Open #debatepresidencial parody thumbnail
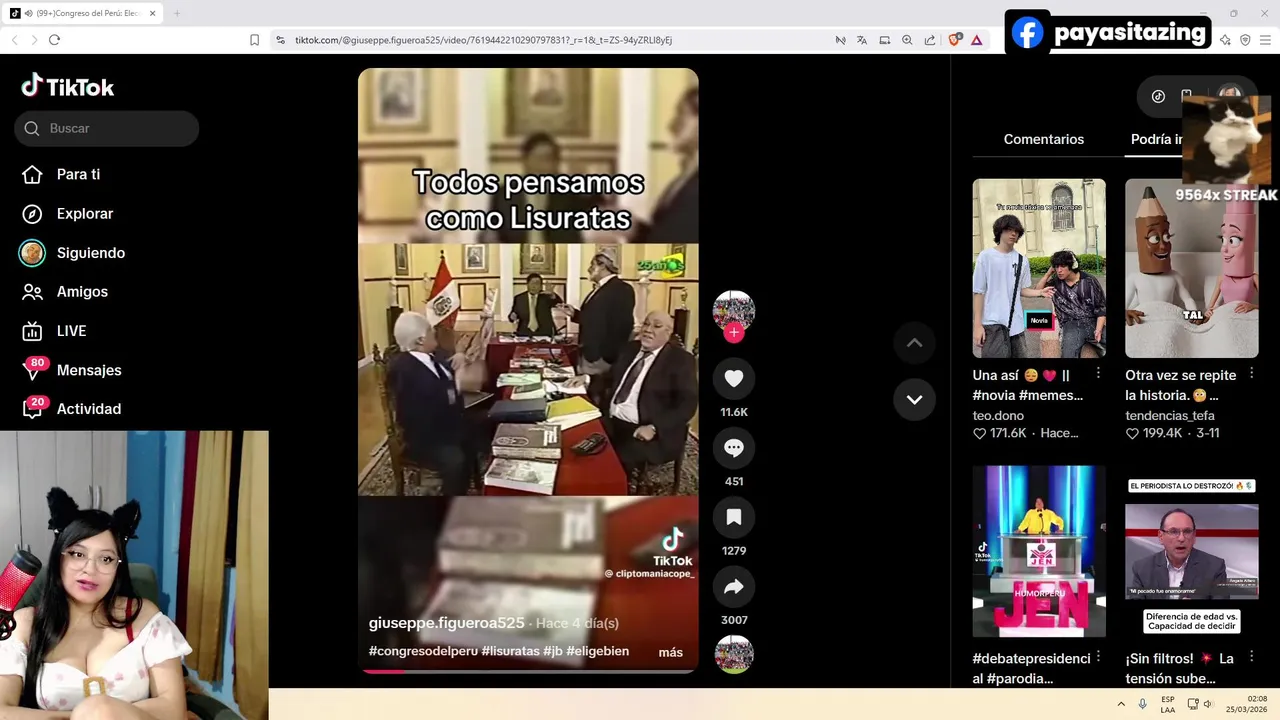Image resolution: width=1280 pixels, height=720 pixels. [1039, 551]
